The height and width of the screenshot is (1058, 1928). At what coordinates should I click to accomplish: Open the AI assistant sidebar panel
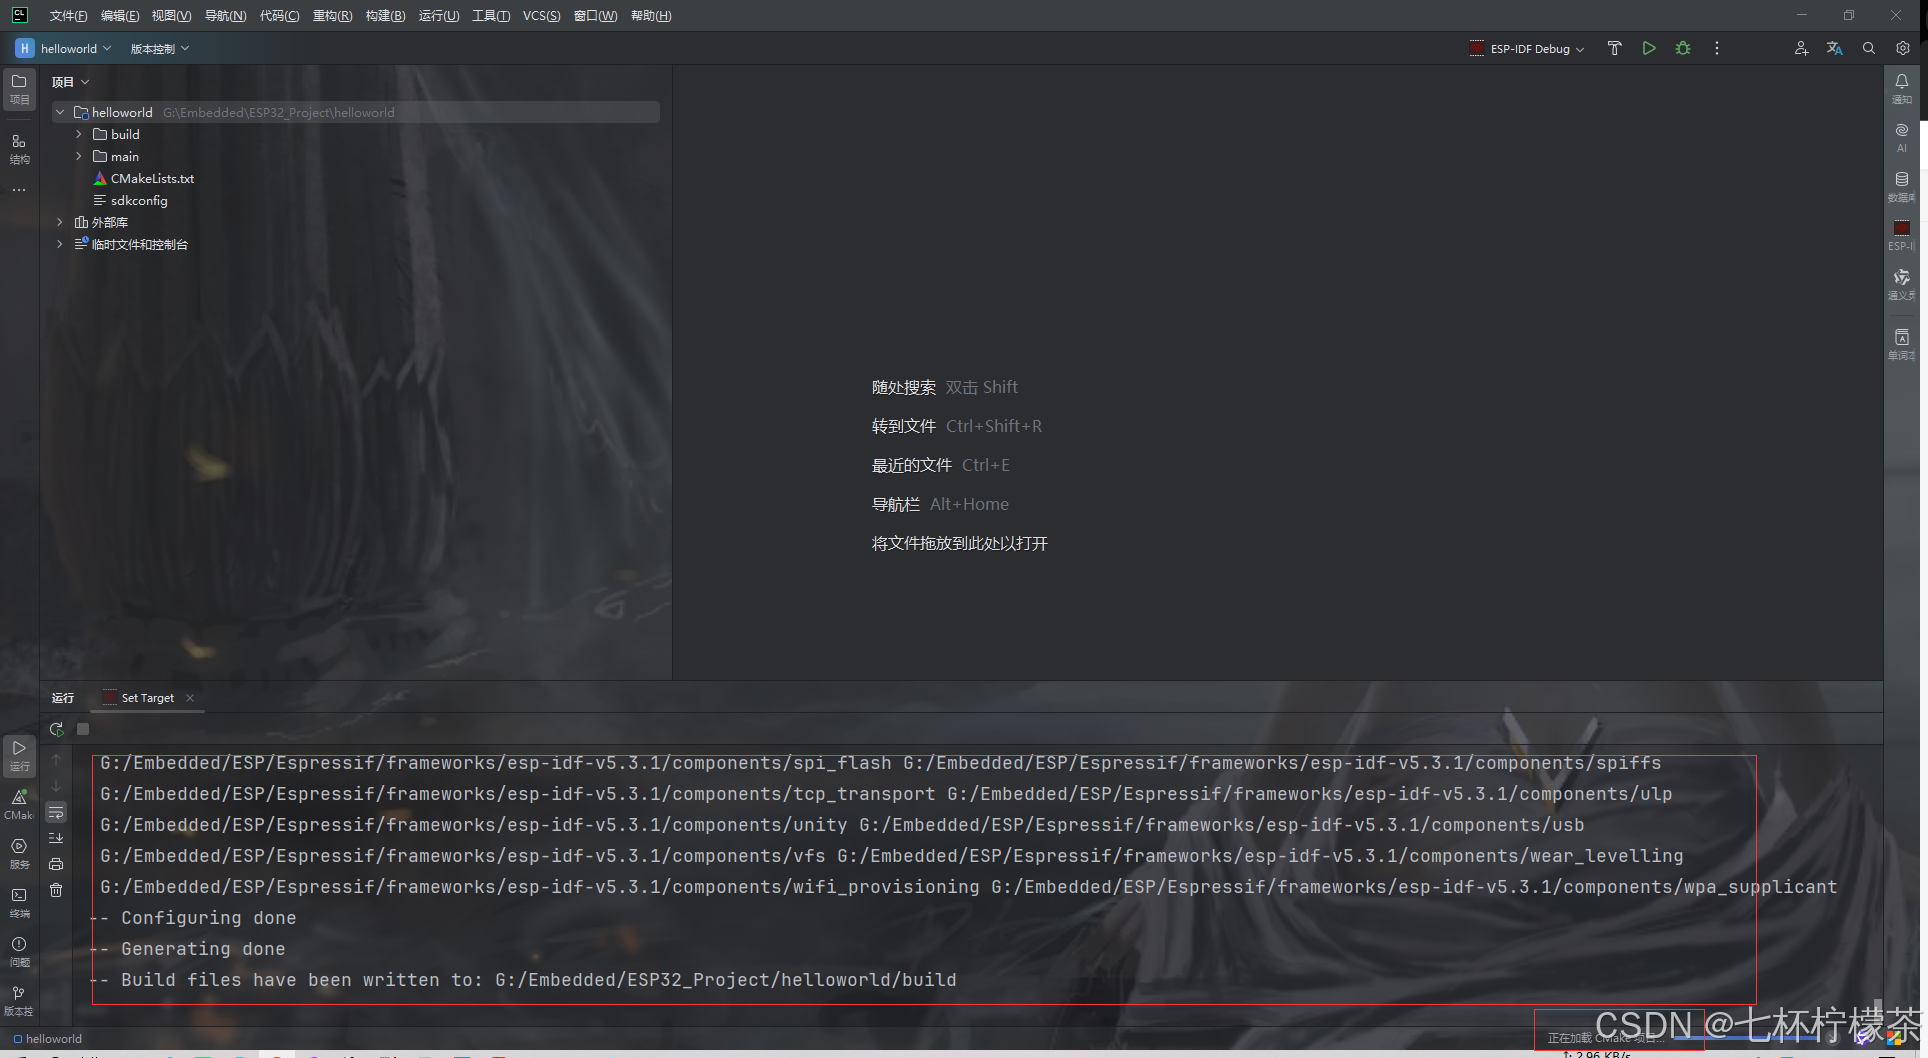pos(1902,137)
